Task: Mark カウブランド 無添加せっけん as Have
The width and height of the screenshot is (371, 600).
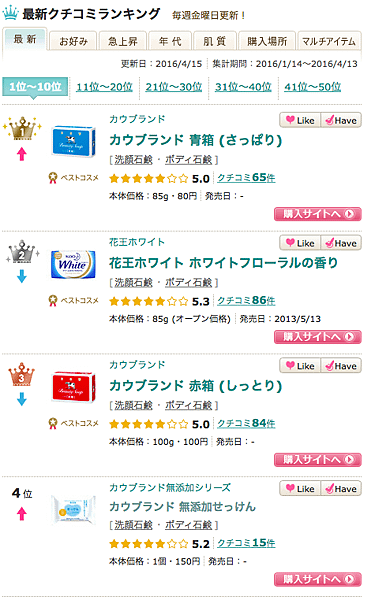Action: point(341,488)
